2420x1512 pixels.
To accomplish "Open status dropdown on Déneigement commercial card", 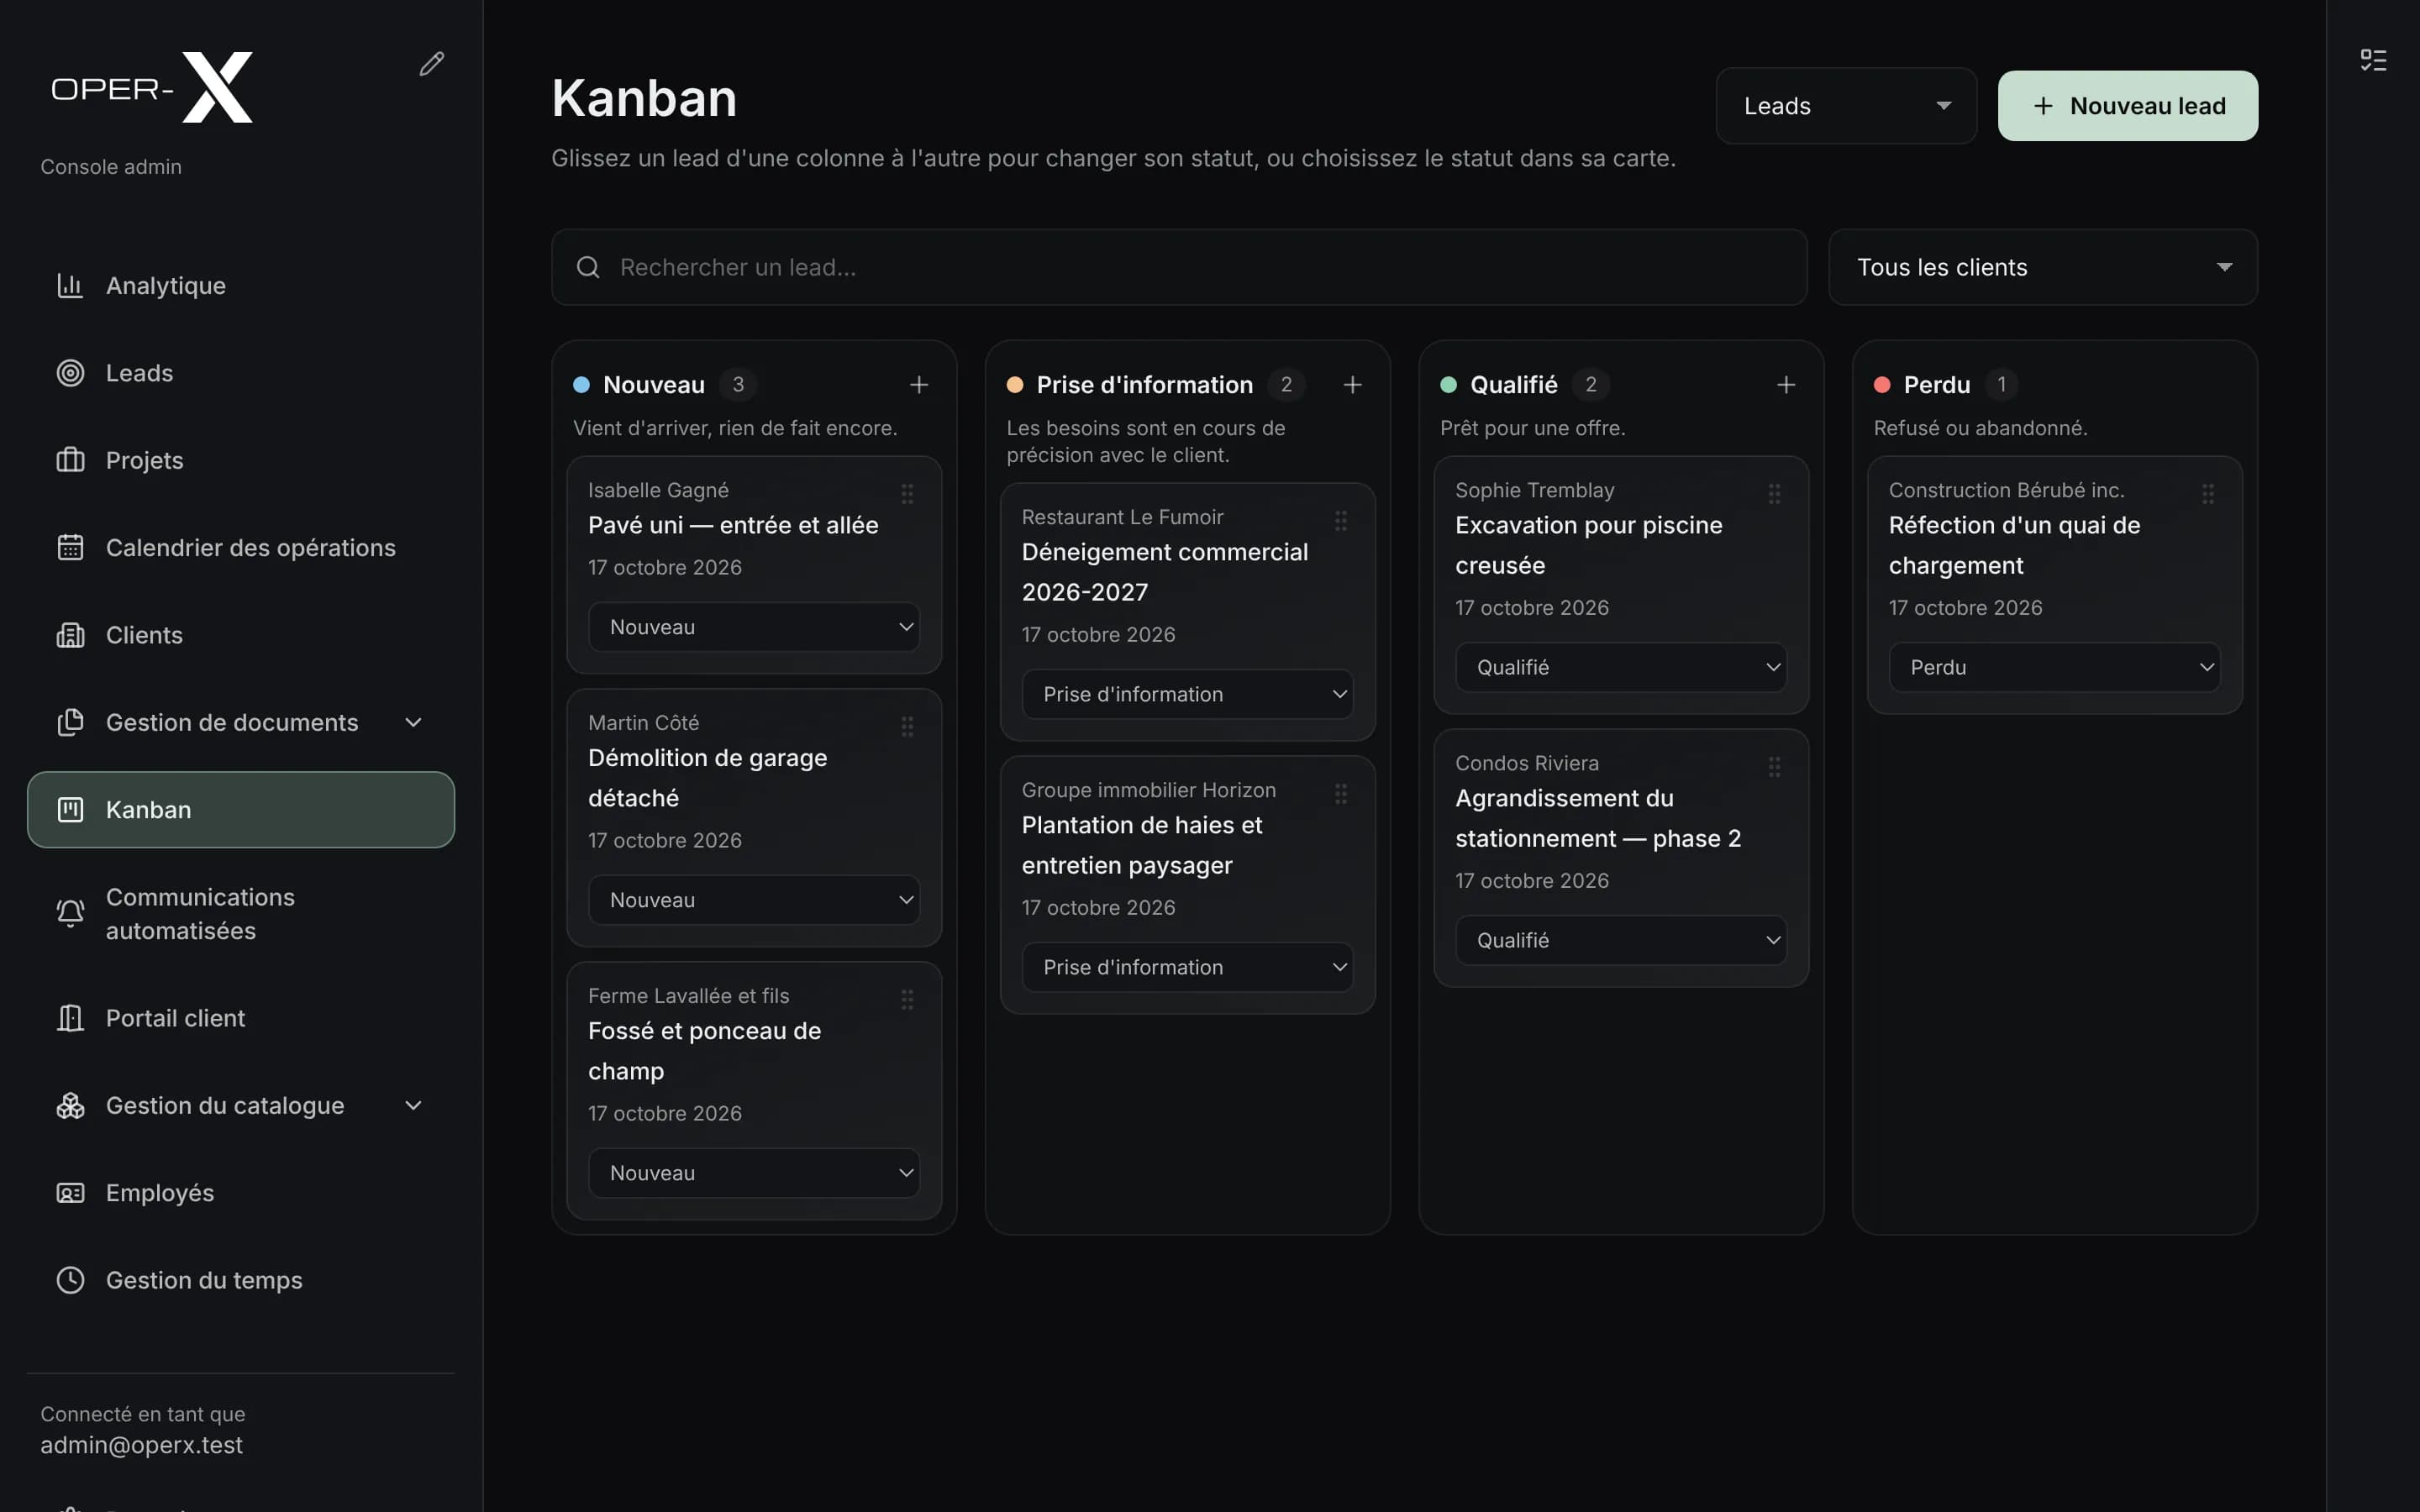I will pos(1188,694).
